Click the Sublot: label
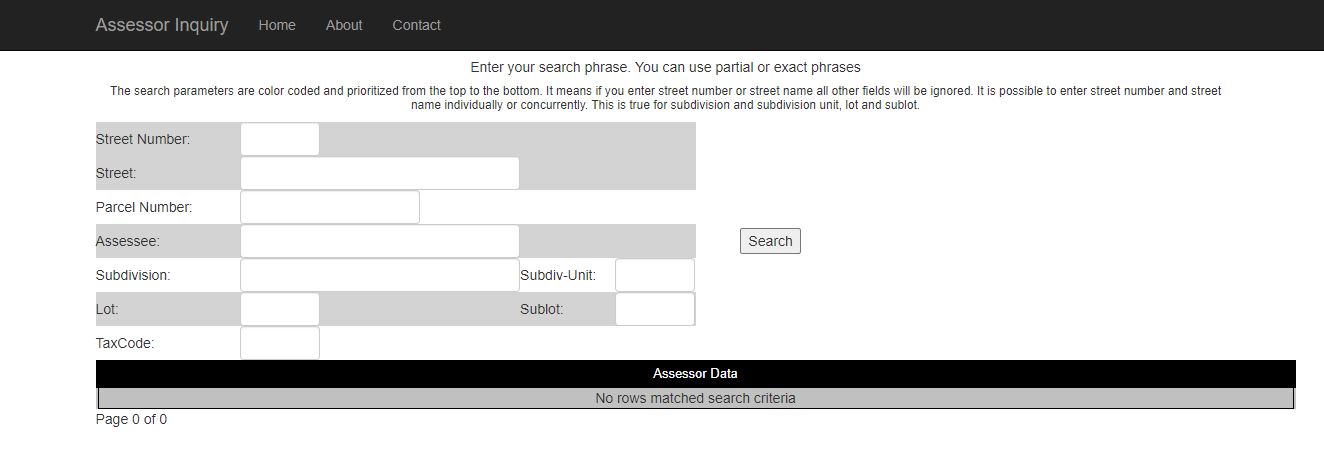 tap(542, 309)
